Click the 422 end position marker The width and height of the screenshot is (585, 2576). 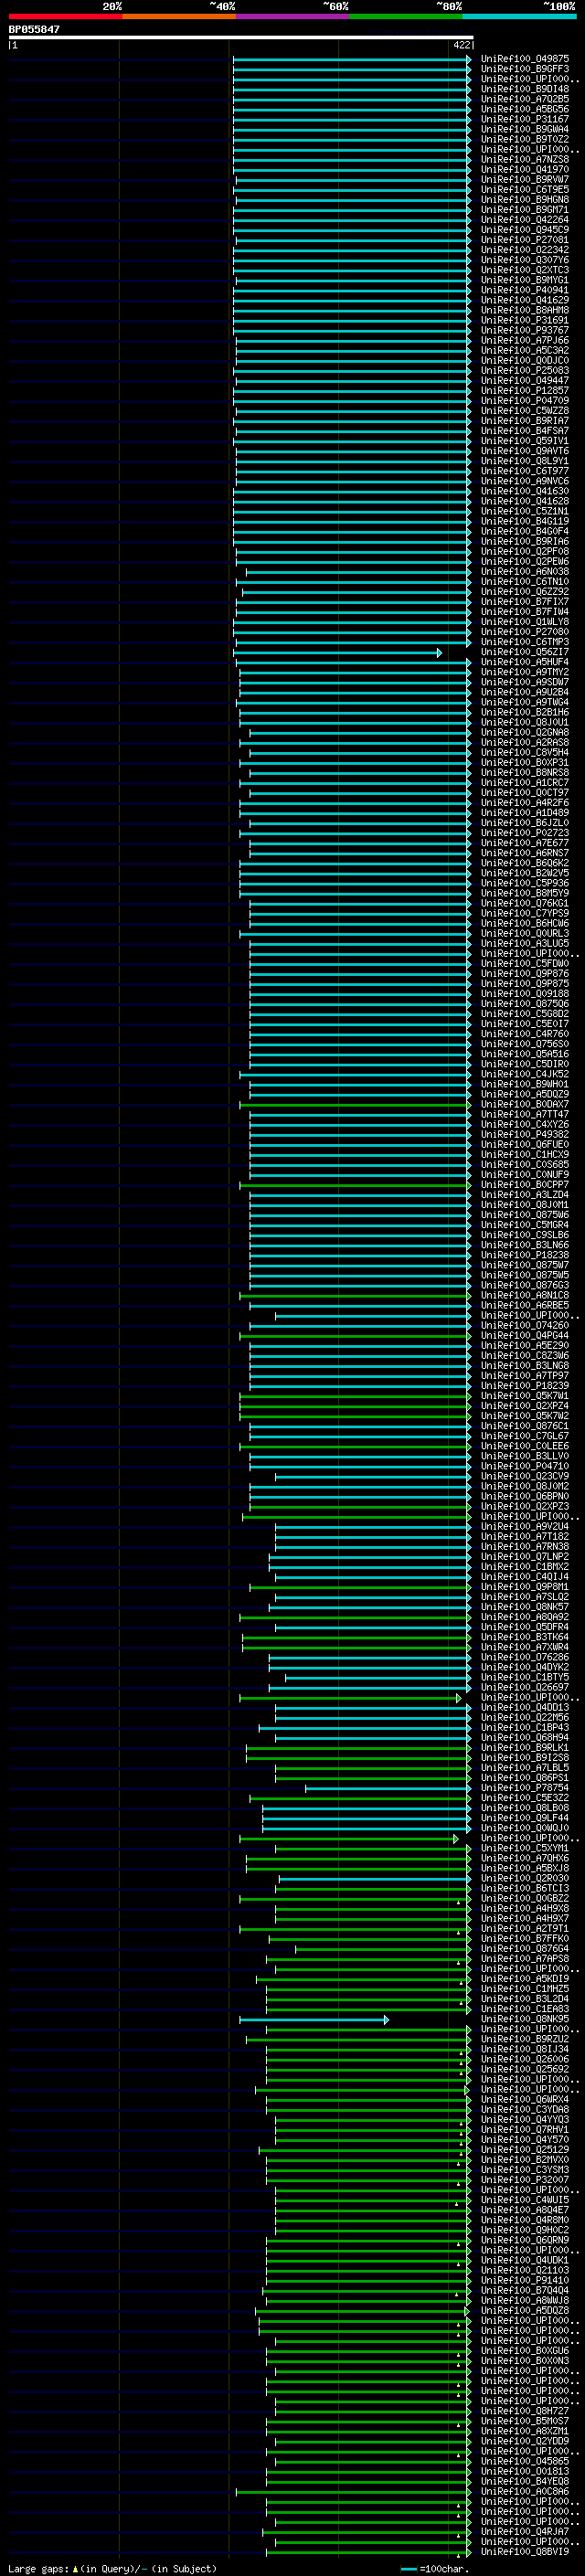click(x=461, y=45)
